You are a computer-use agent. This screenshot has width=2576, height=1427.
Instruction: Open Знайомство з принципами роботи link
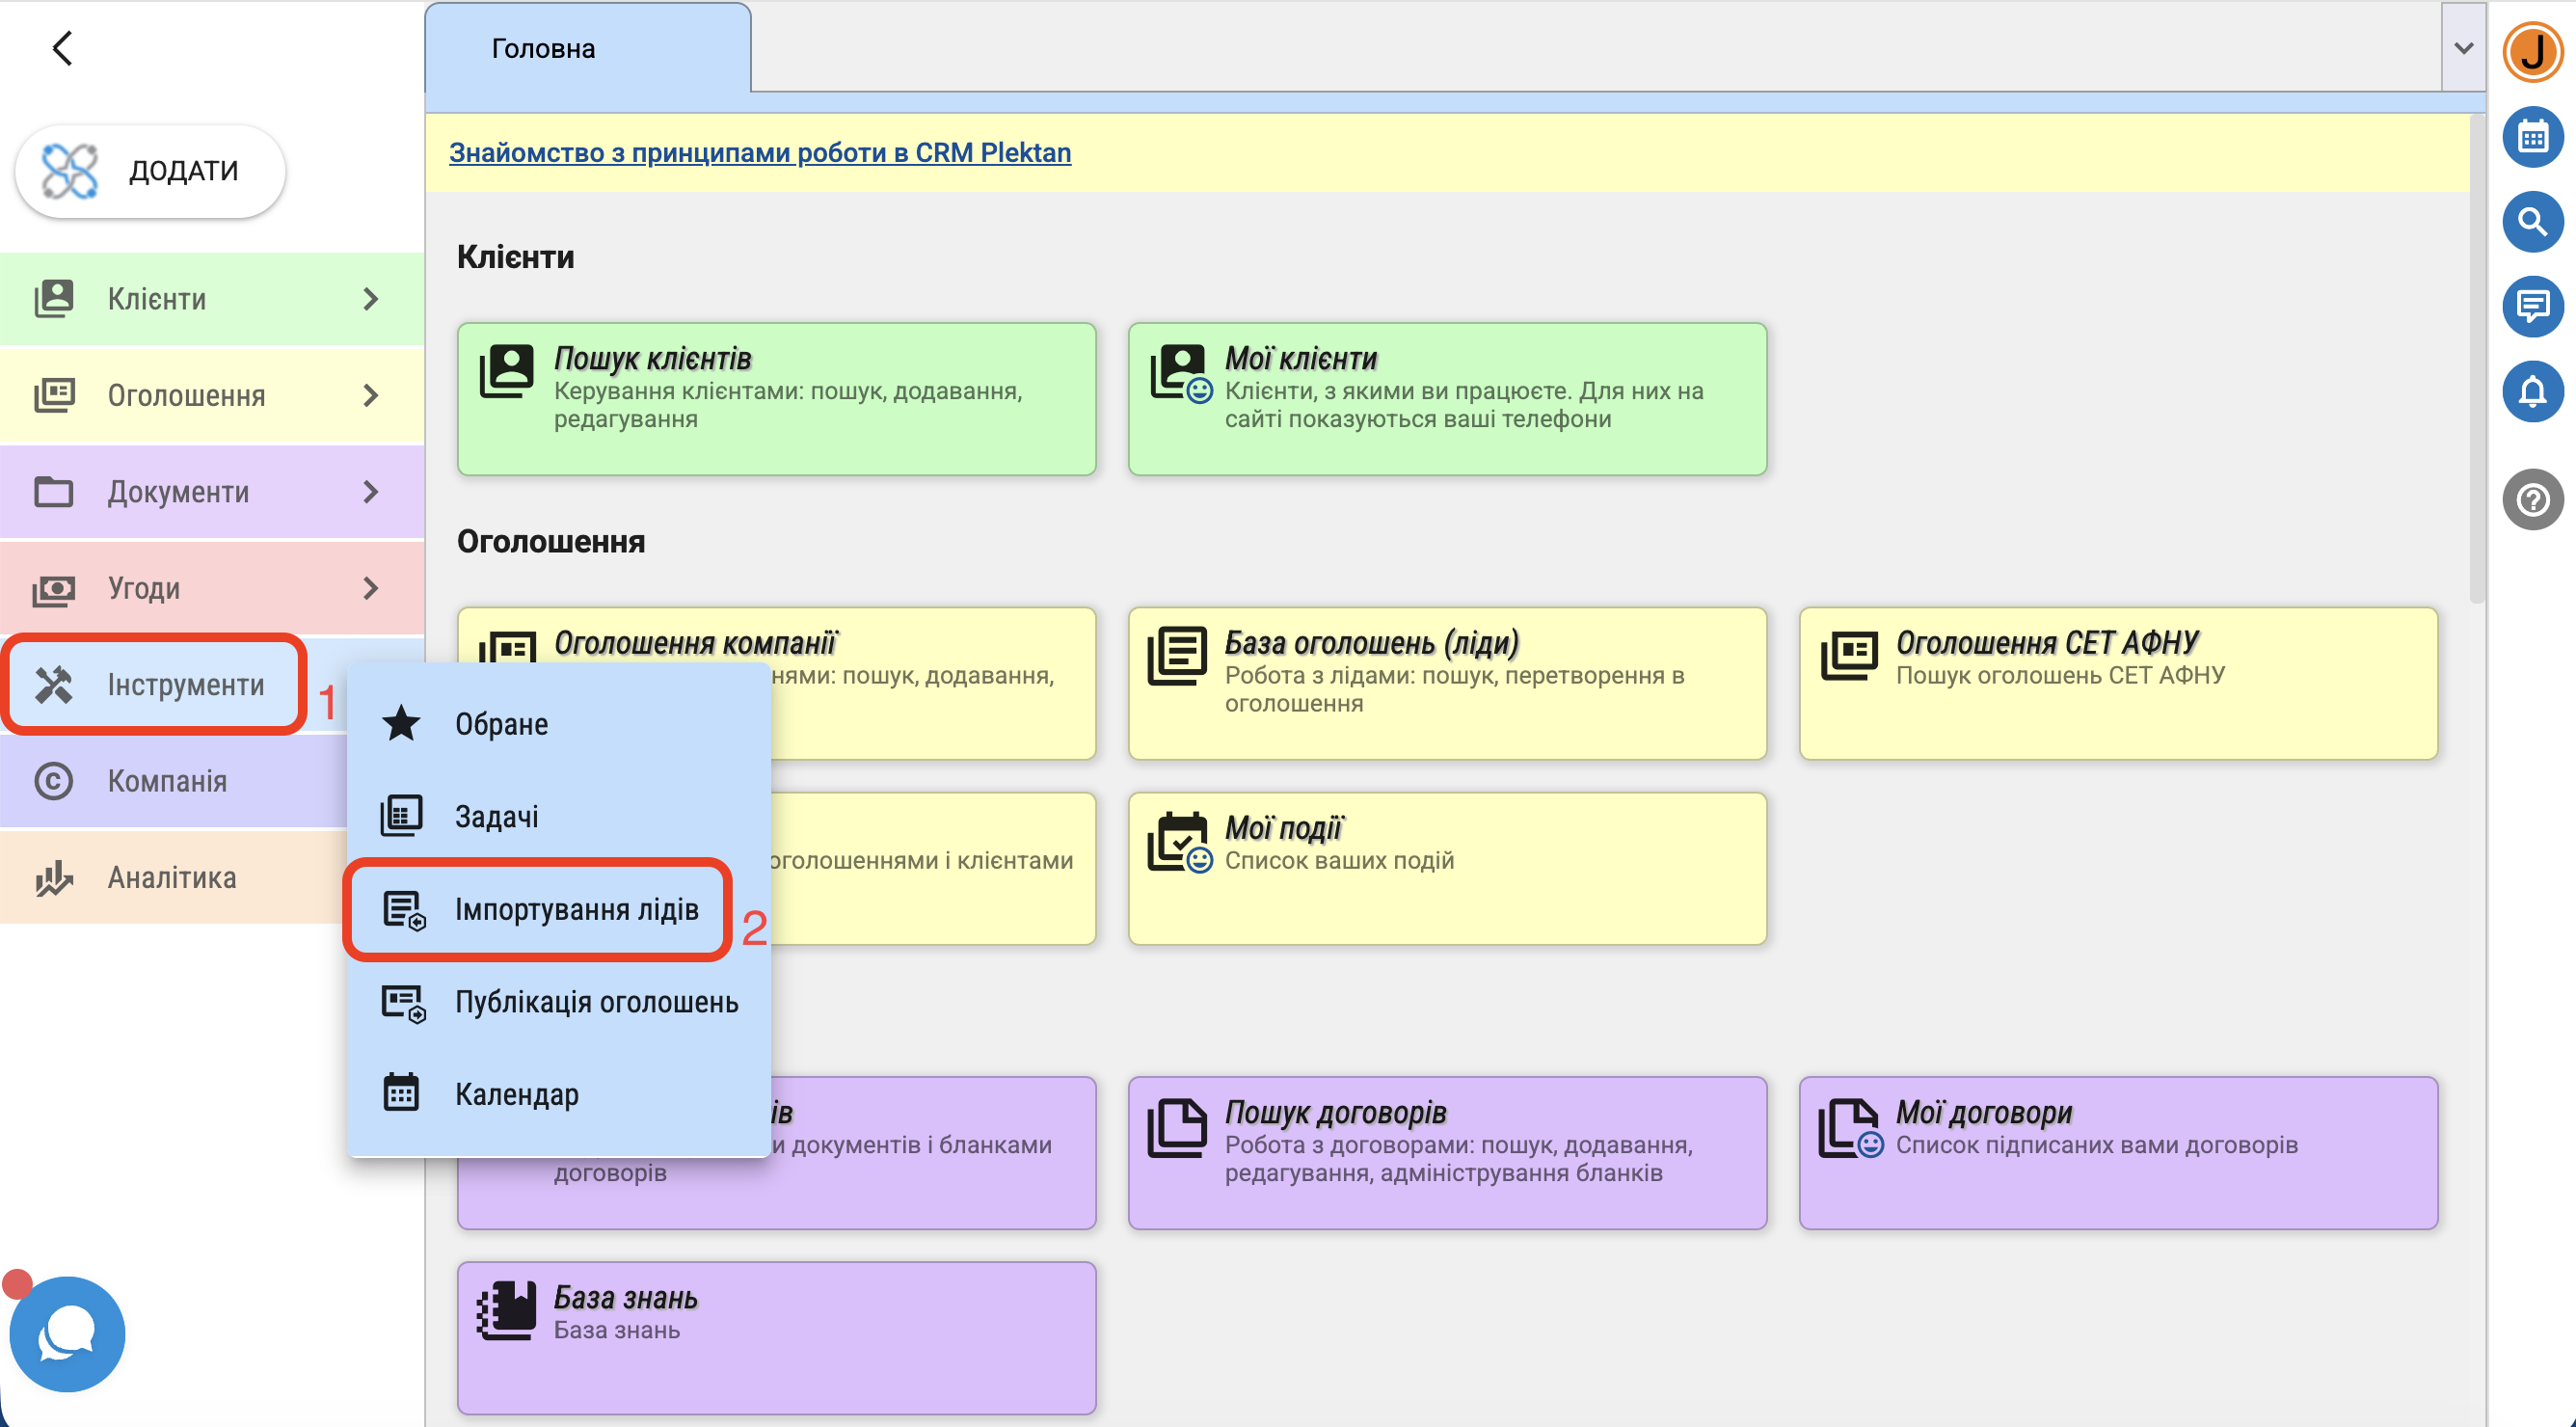(x=759, y=152)
